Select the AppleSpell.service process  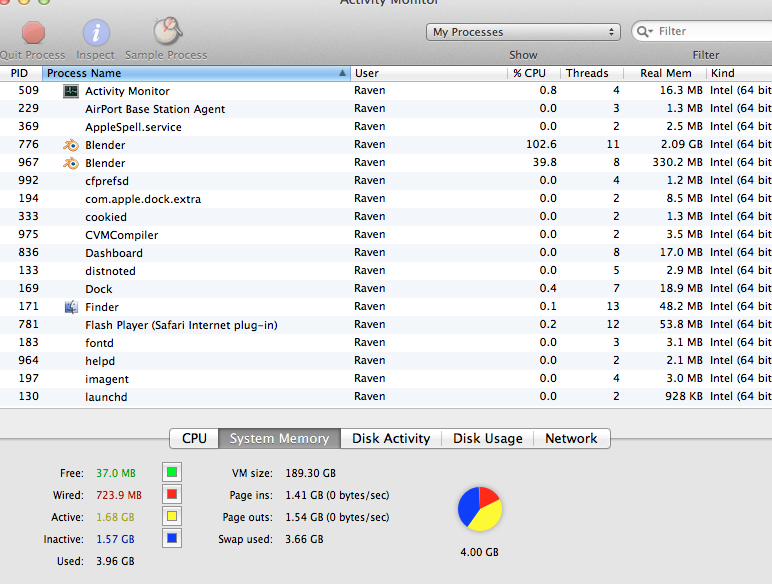(386, 127)
